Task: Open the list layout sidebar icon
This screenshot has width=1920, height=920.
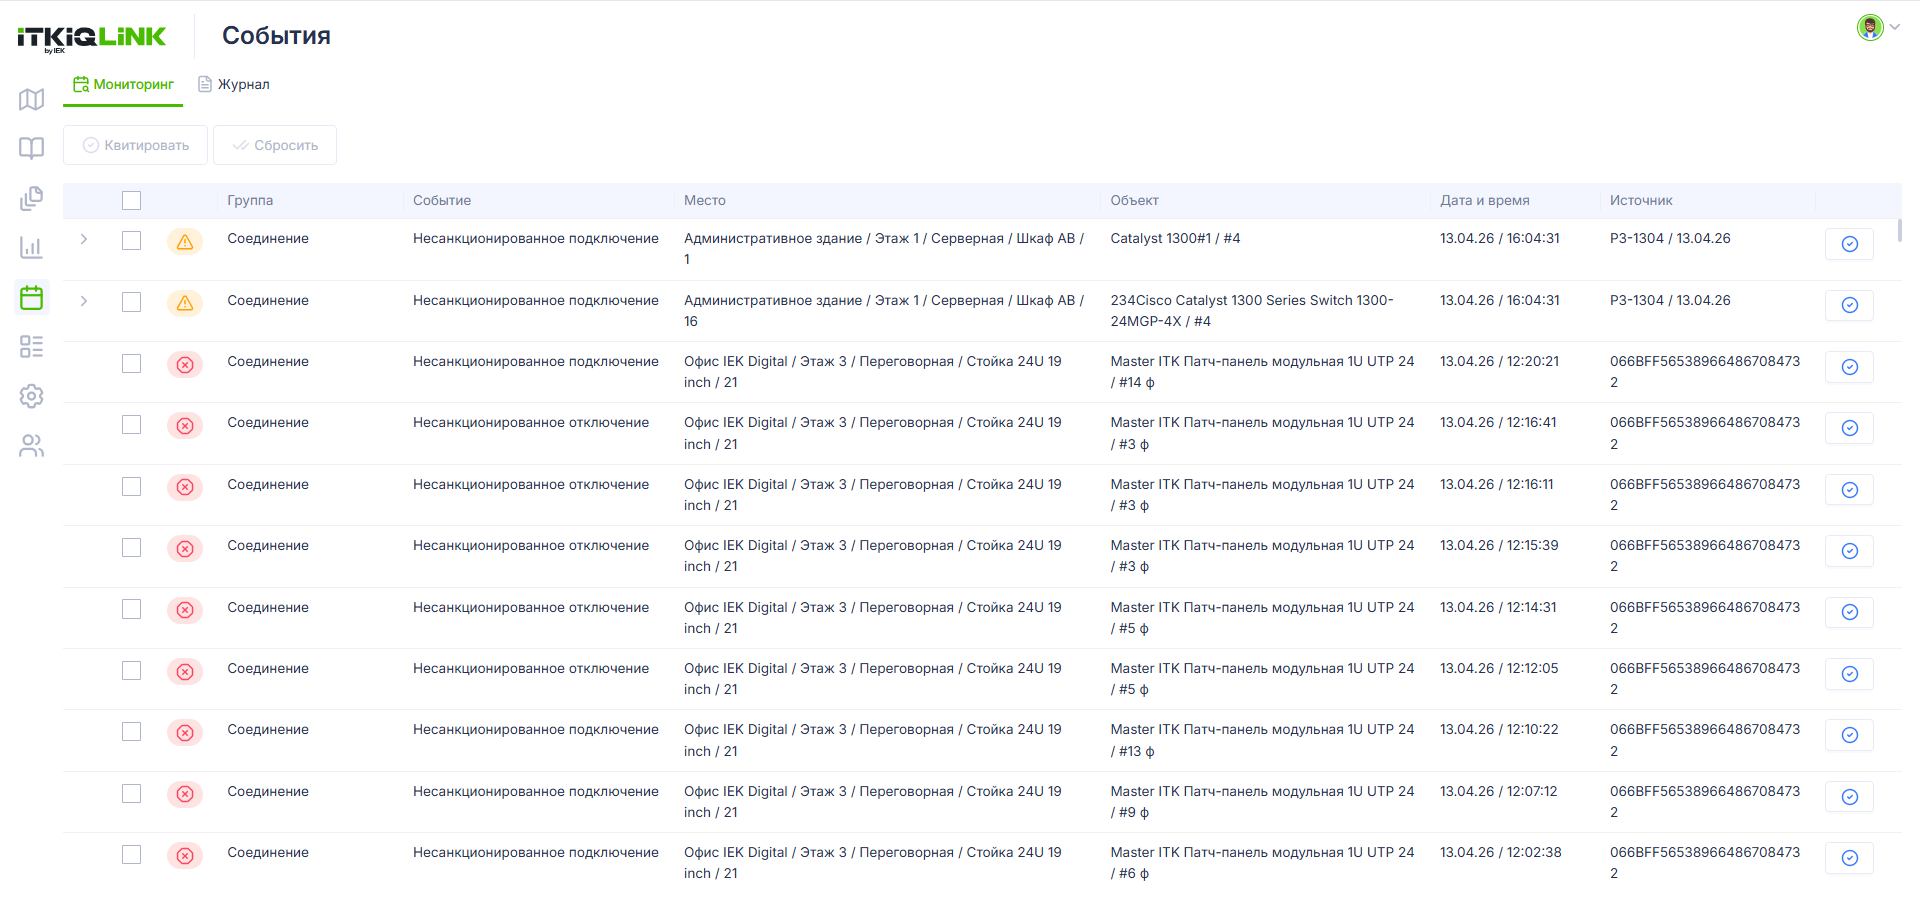Action: click(31, 346)
